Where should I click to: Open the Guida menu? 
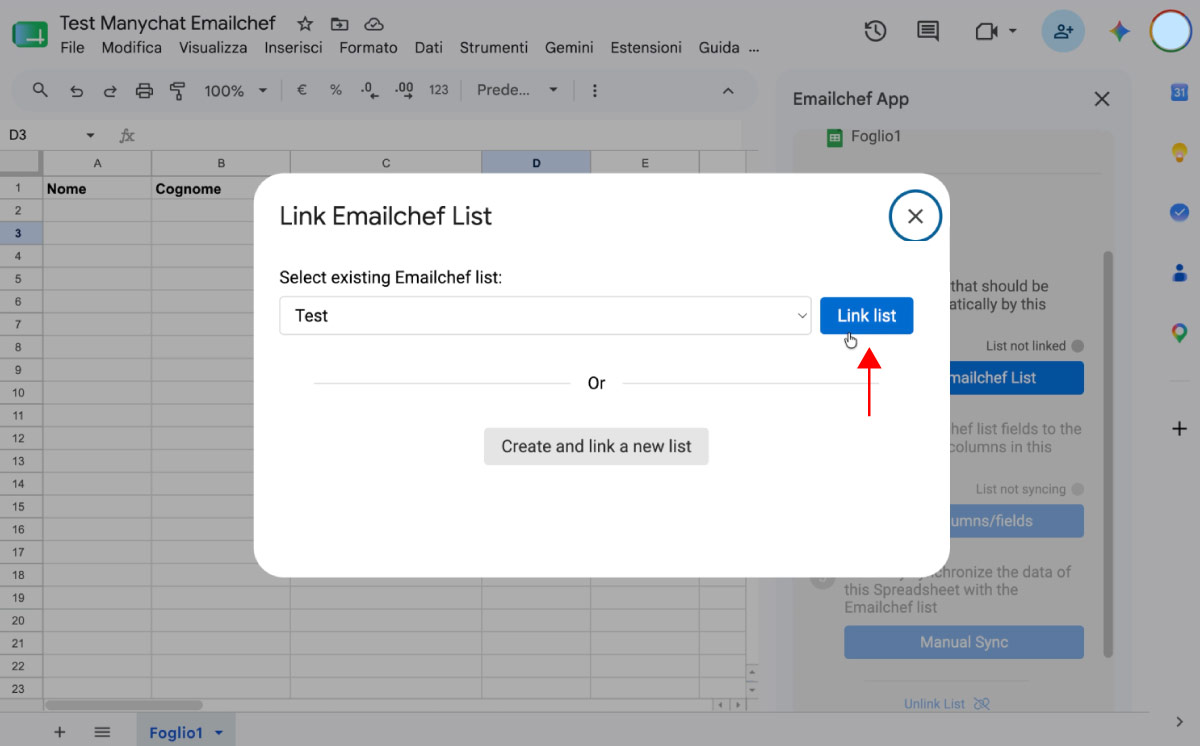coord(719,47)
